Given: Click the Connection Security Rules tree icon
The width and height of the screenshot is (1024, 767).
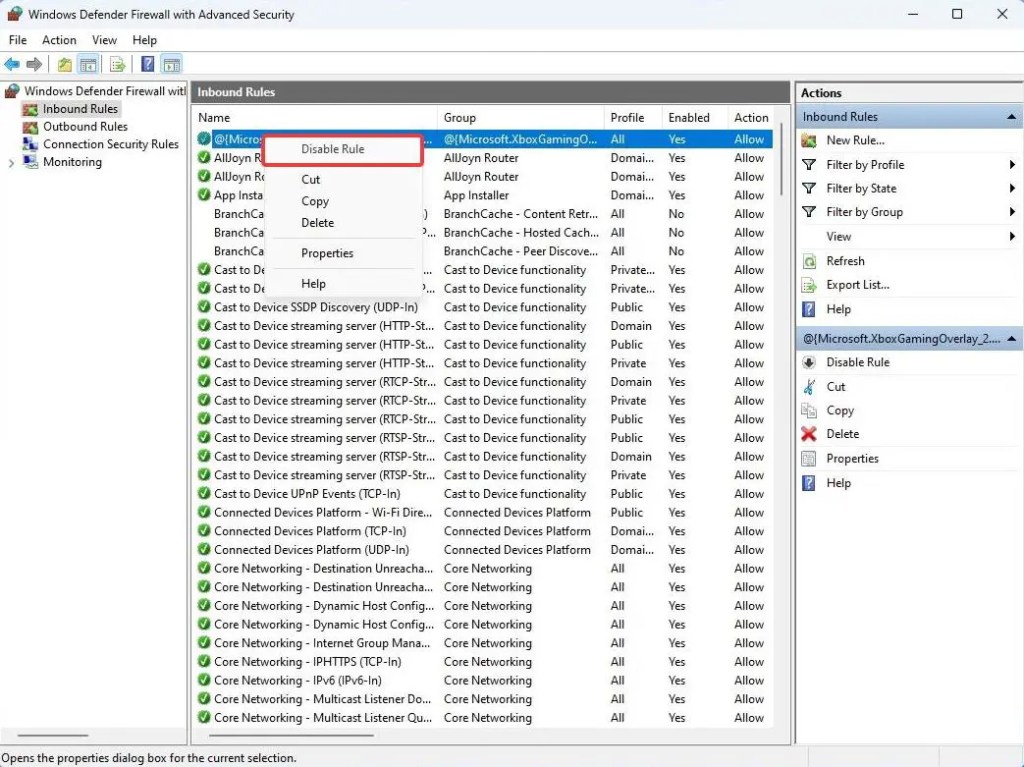Looking at the screenshot, I should tap(30, 144).
